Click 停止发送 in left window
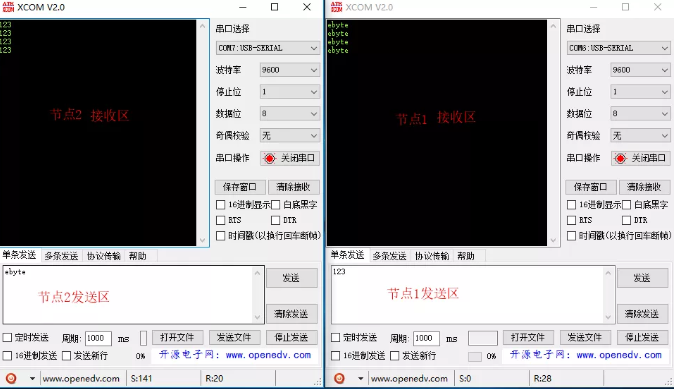Screen dimensions: 674x389 [291, 337]
